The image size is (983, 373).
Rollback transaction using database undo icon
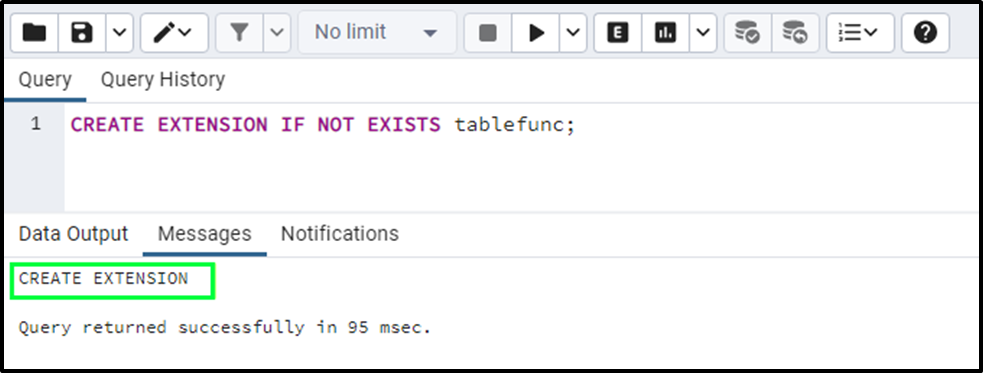tap(796, 33)
